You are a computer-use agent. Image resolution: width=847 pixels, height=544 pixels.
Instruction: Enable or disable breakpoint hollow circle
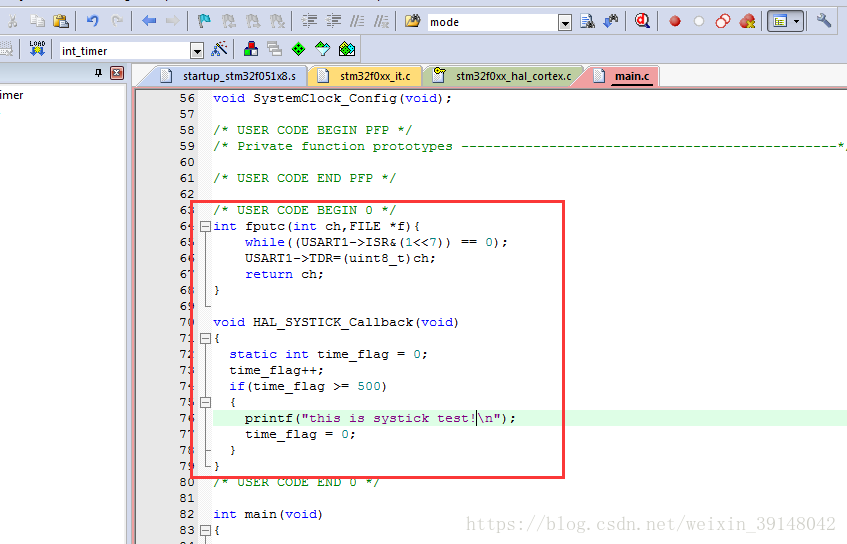pyautogui.click(x=699, y=22)
